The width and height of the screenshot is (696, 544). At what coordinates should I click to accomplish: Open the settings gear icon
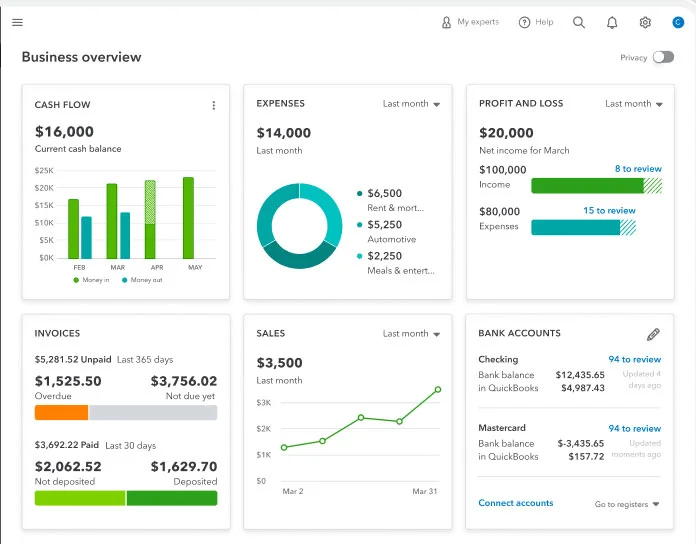645,22
